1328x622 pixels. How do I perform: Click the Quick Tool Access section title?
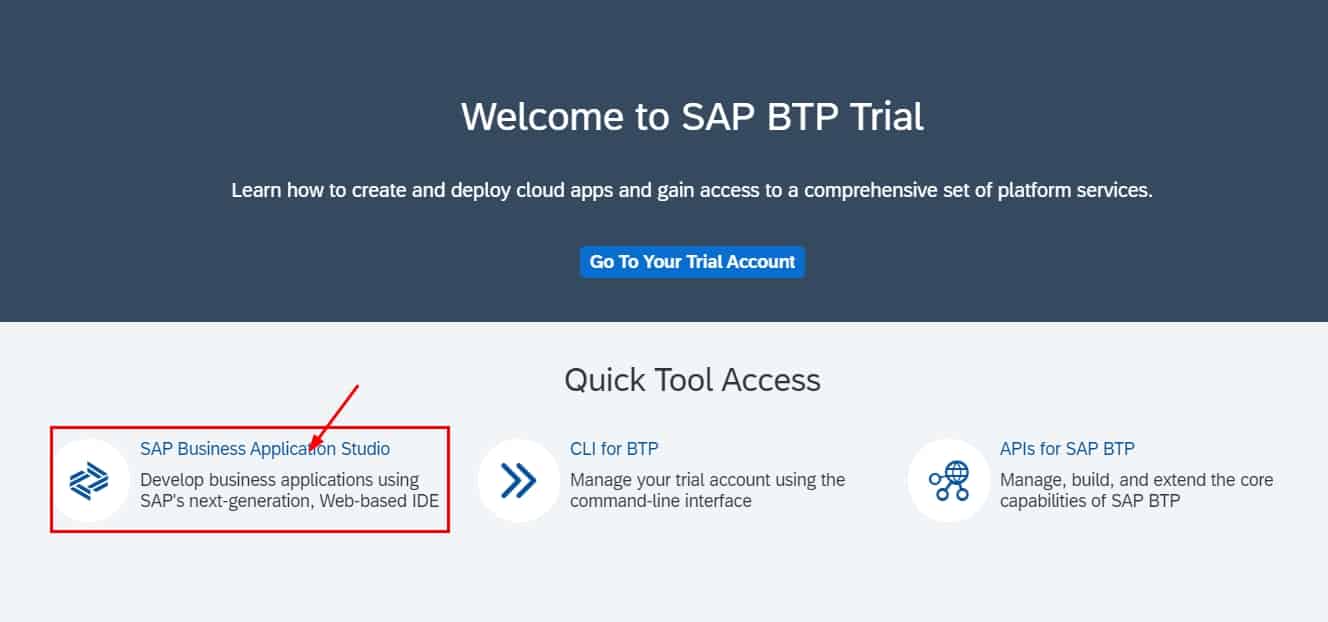692,380
